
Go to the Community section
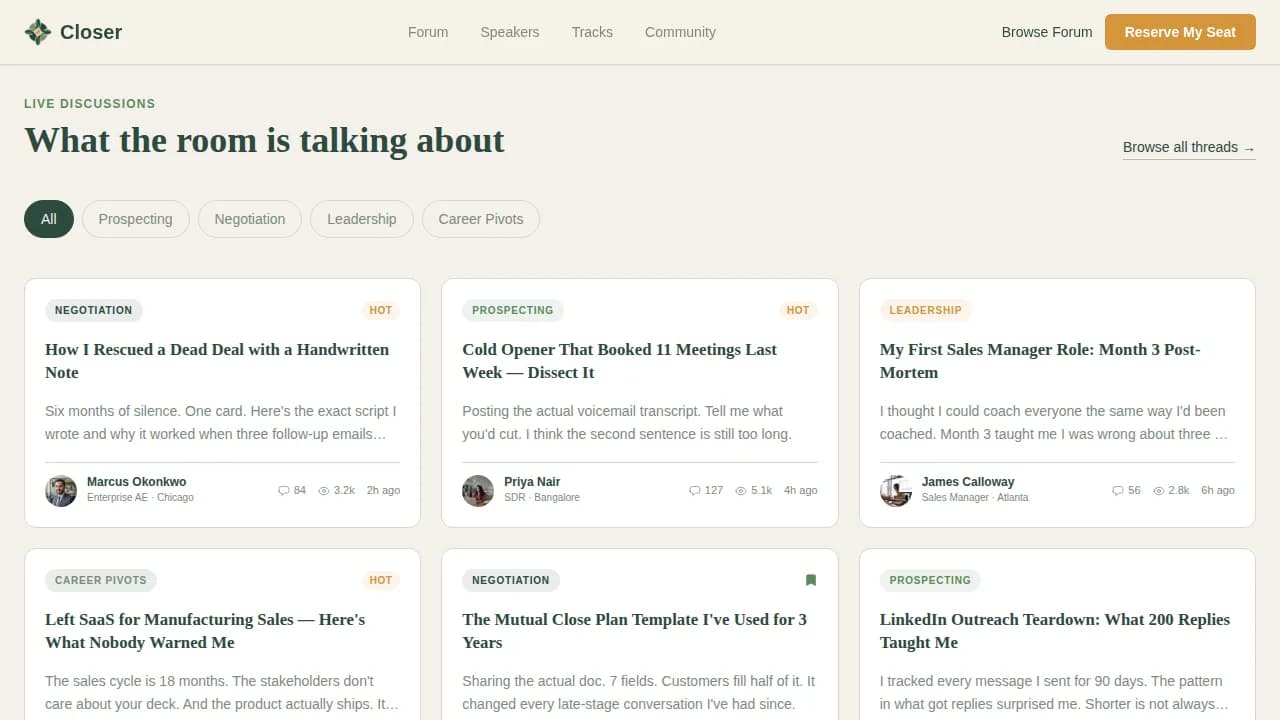pyautogui.click(x=680, y=32)
